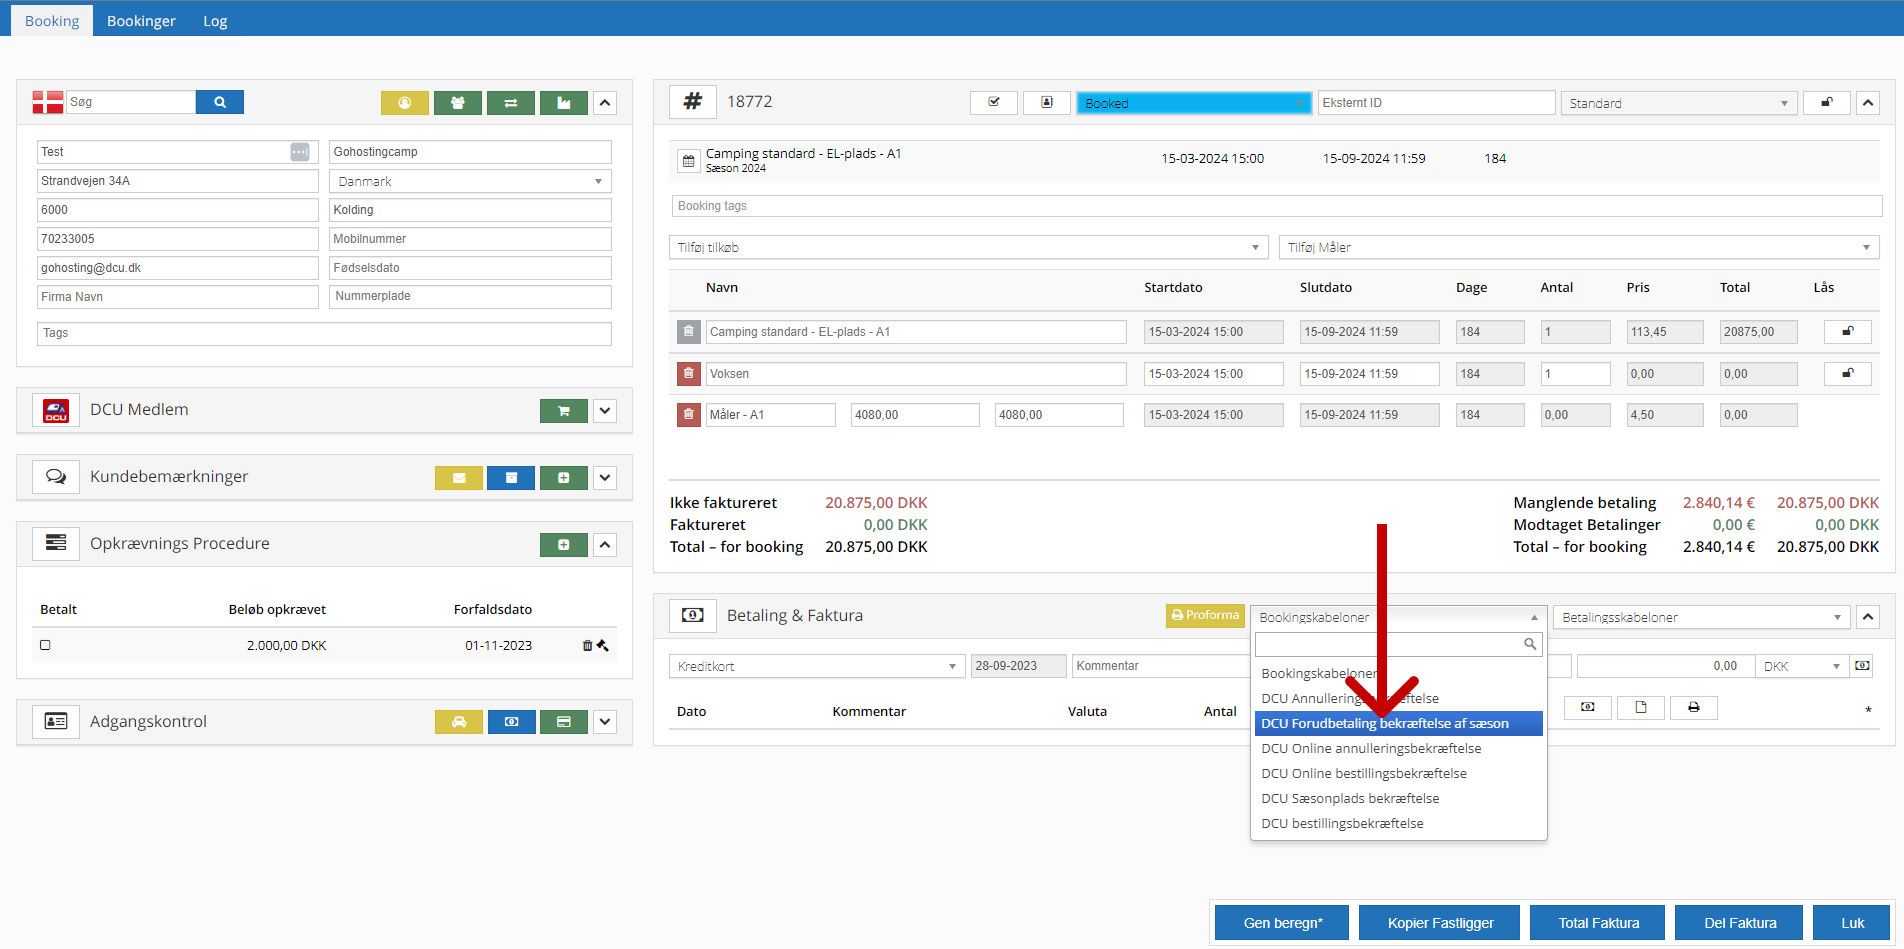Toggle the lock icon on Voksen row
1904x949 pixels.
coord(1847,374)
